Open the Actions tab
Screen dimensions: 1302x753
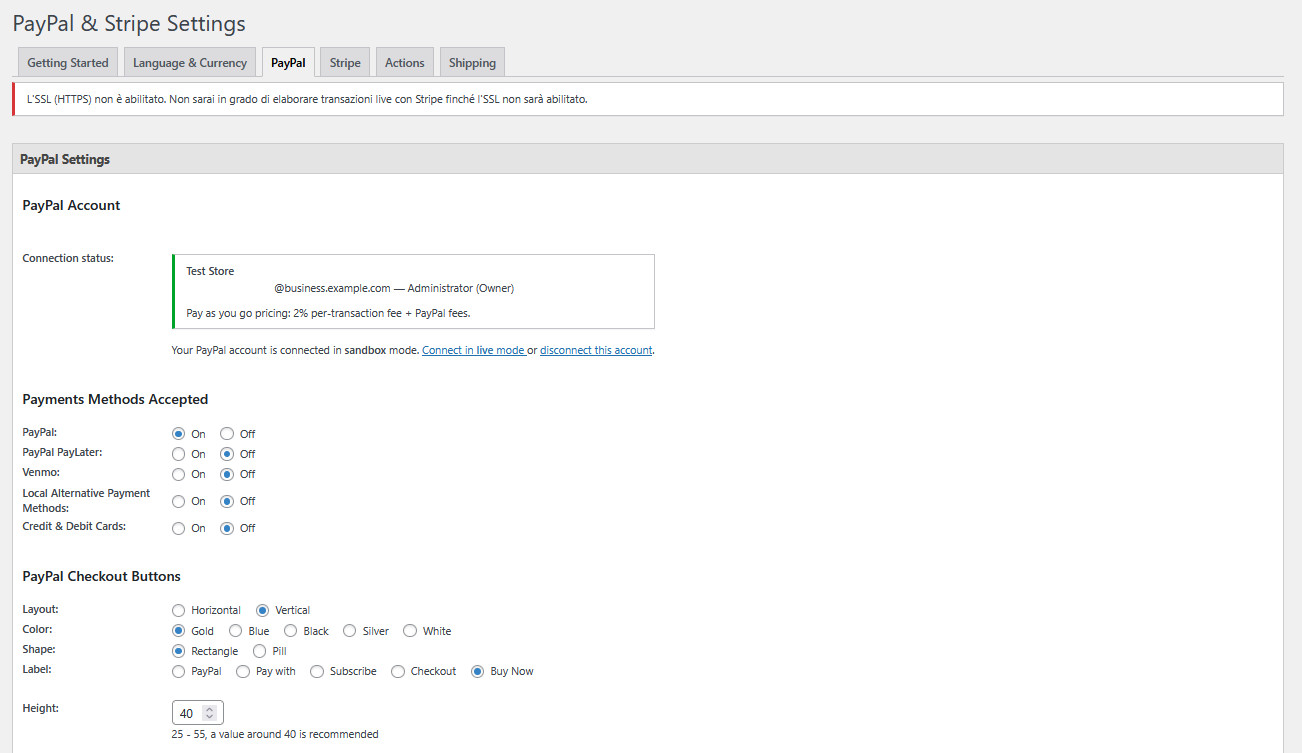point(404,61)
